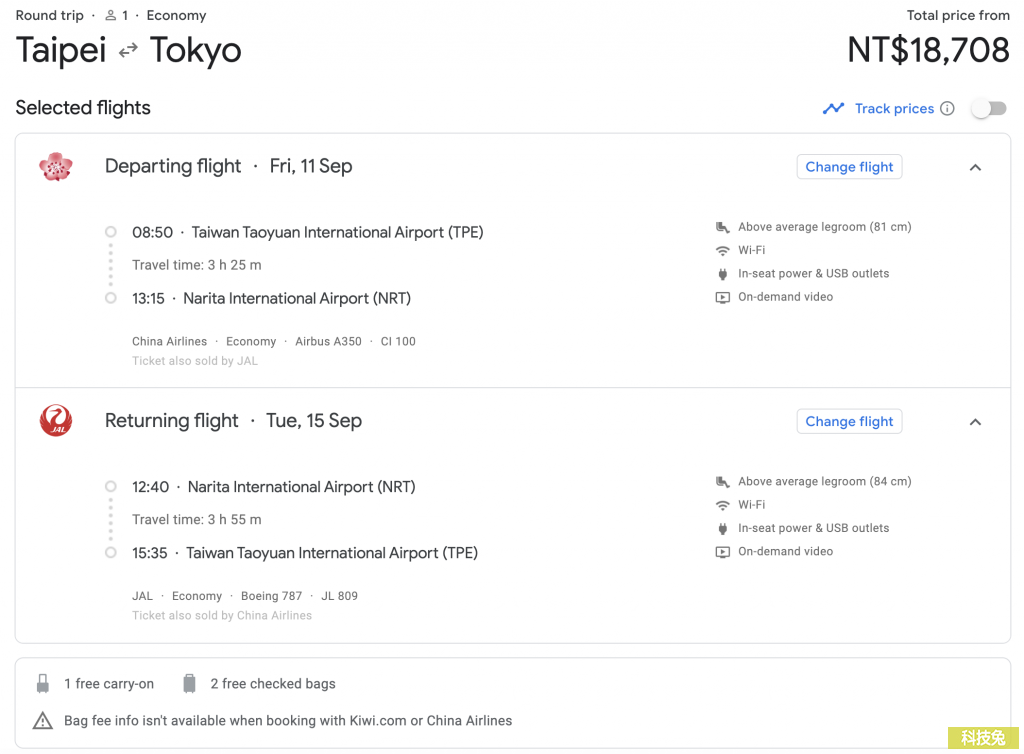Click the CI 100 flight number

[x=398, y=341]
